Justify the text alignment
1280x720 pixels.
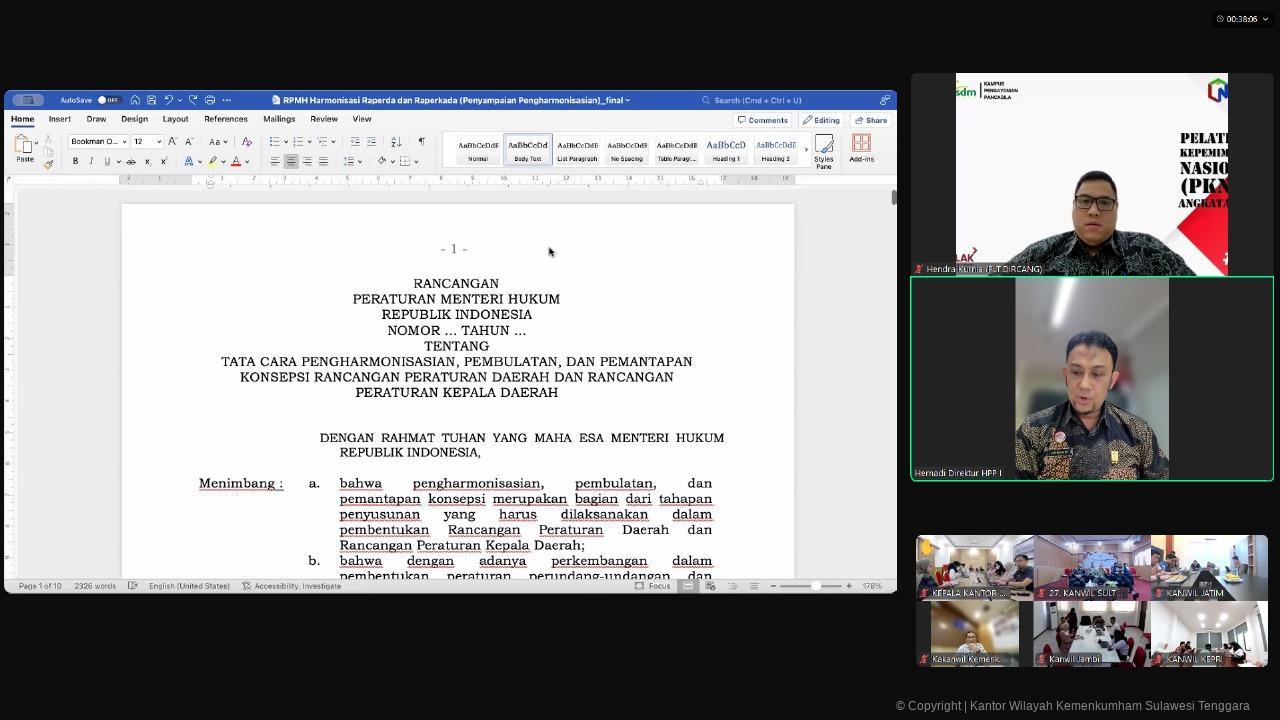pos(323,161)
